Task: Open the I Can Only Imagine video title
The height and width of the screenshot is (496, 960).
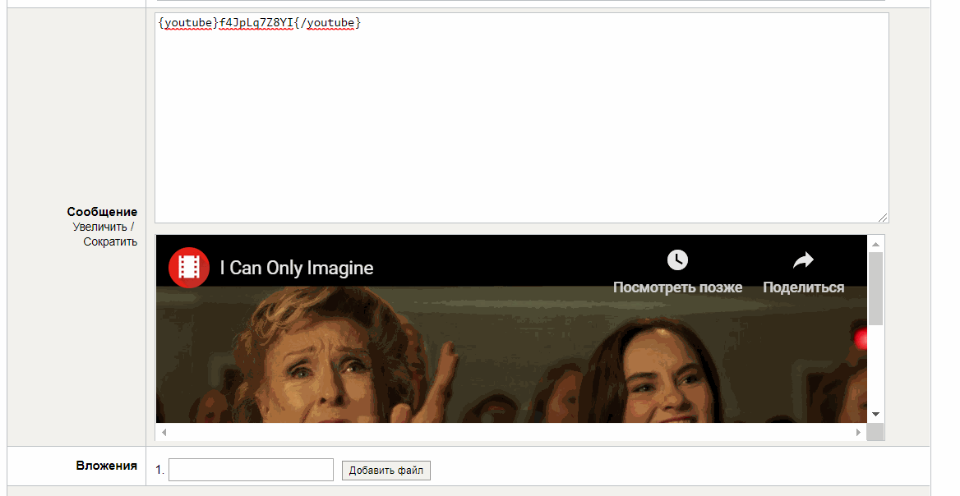Action: point(296,268)
